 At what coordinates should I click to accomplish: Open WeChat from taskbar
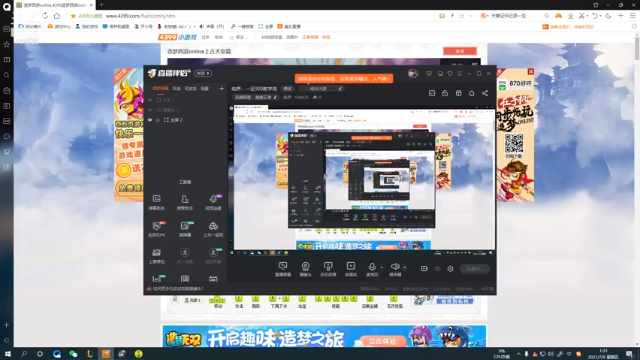(x=73, y=354)
